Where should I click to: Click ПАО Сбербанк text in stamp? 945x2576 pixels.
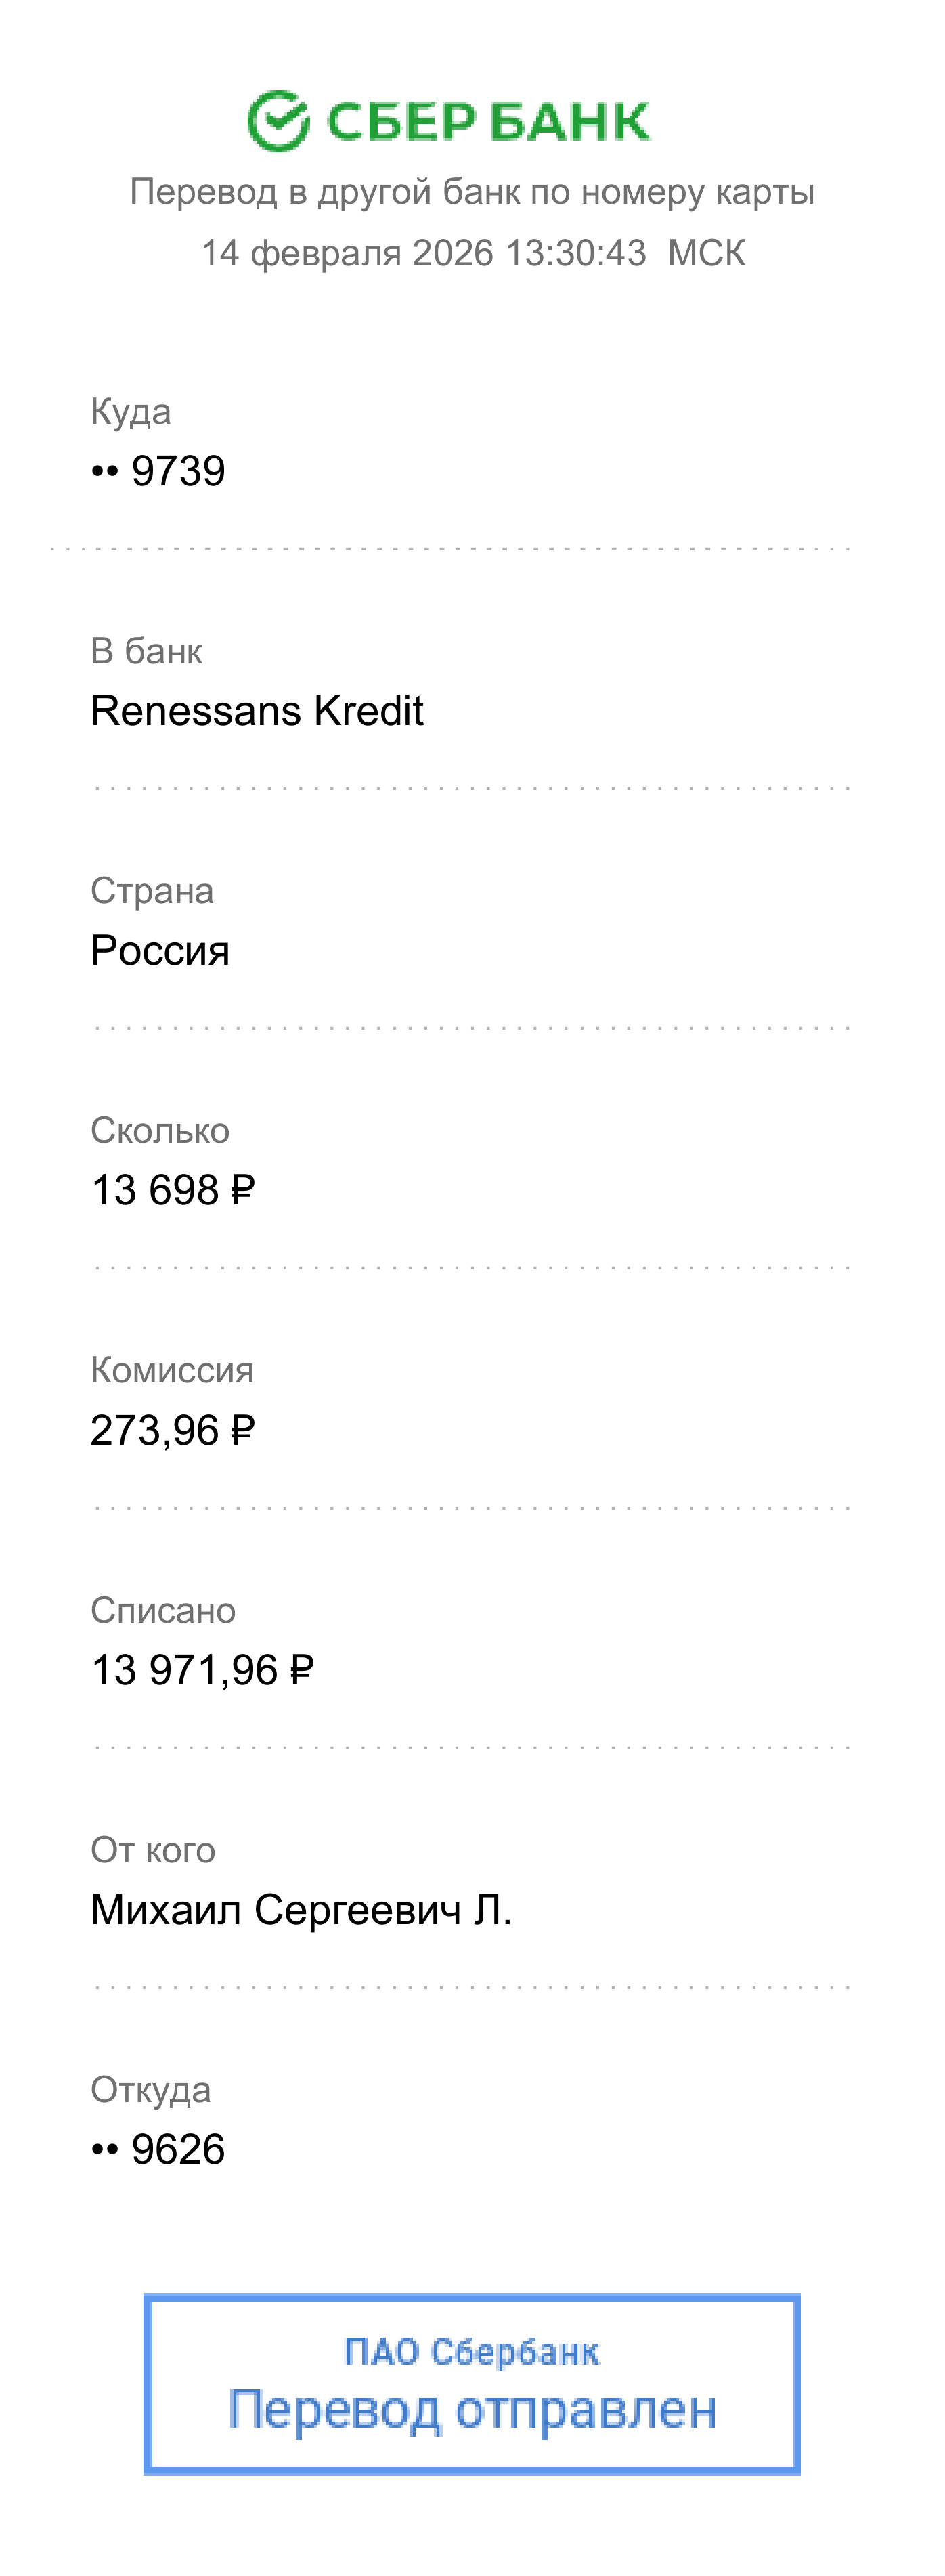[472, 2352]
